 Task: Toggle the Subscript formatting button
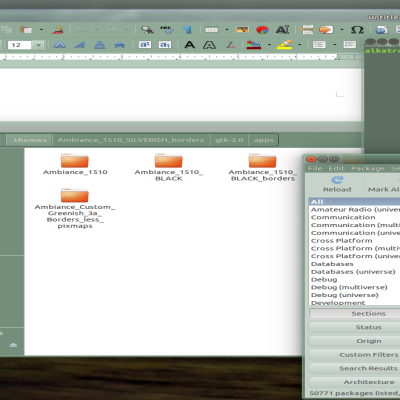[x=165, y=44]
